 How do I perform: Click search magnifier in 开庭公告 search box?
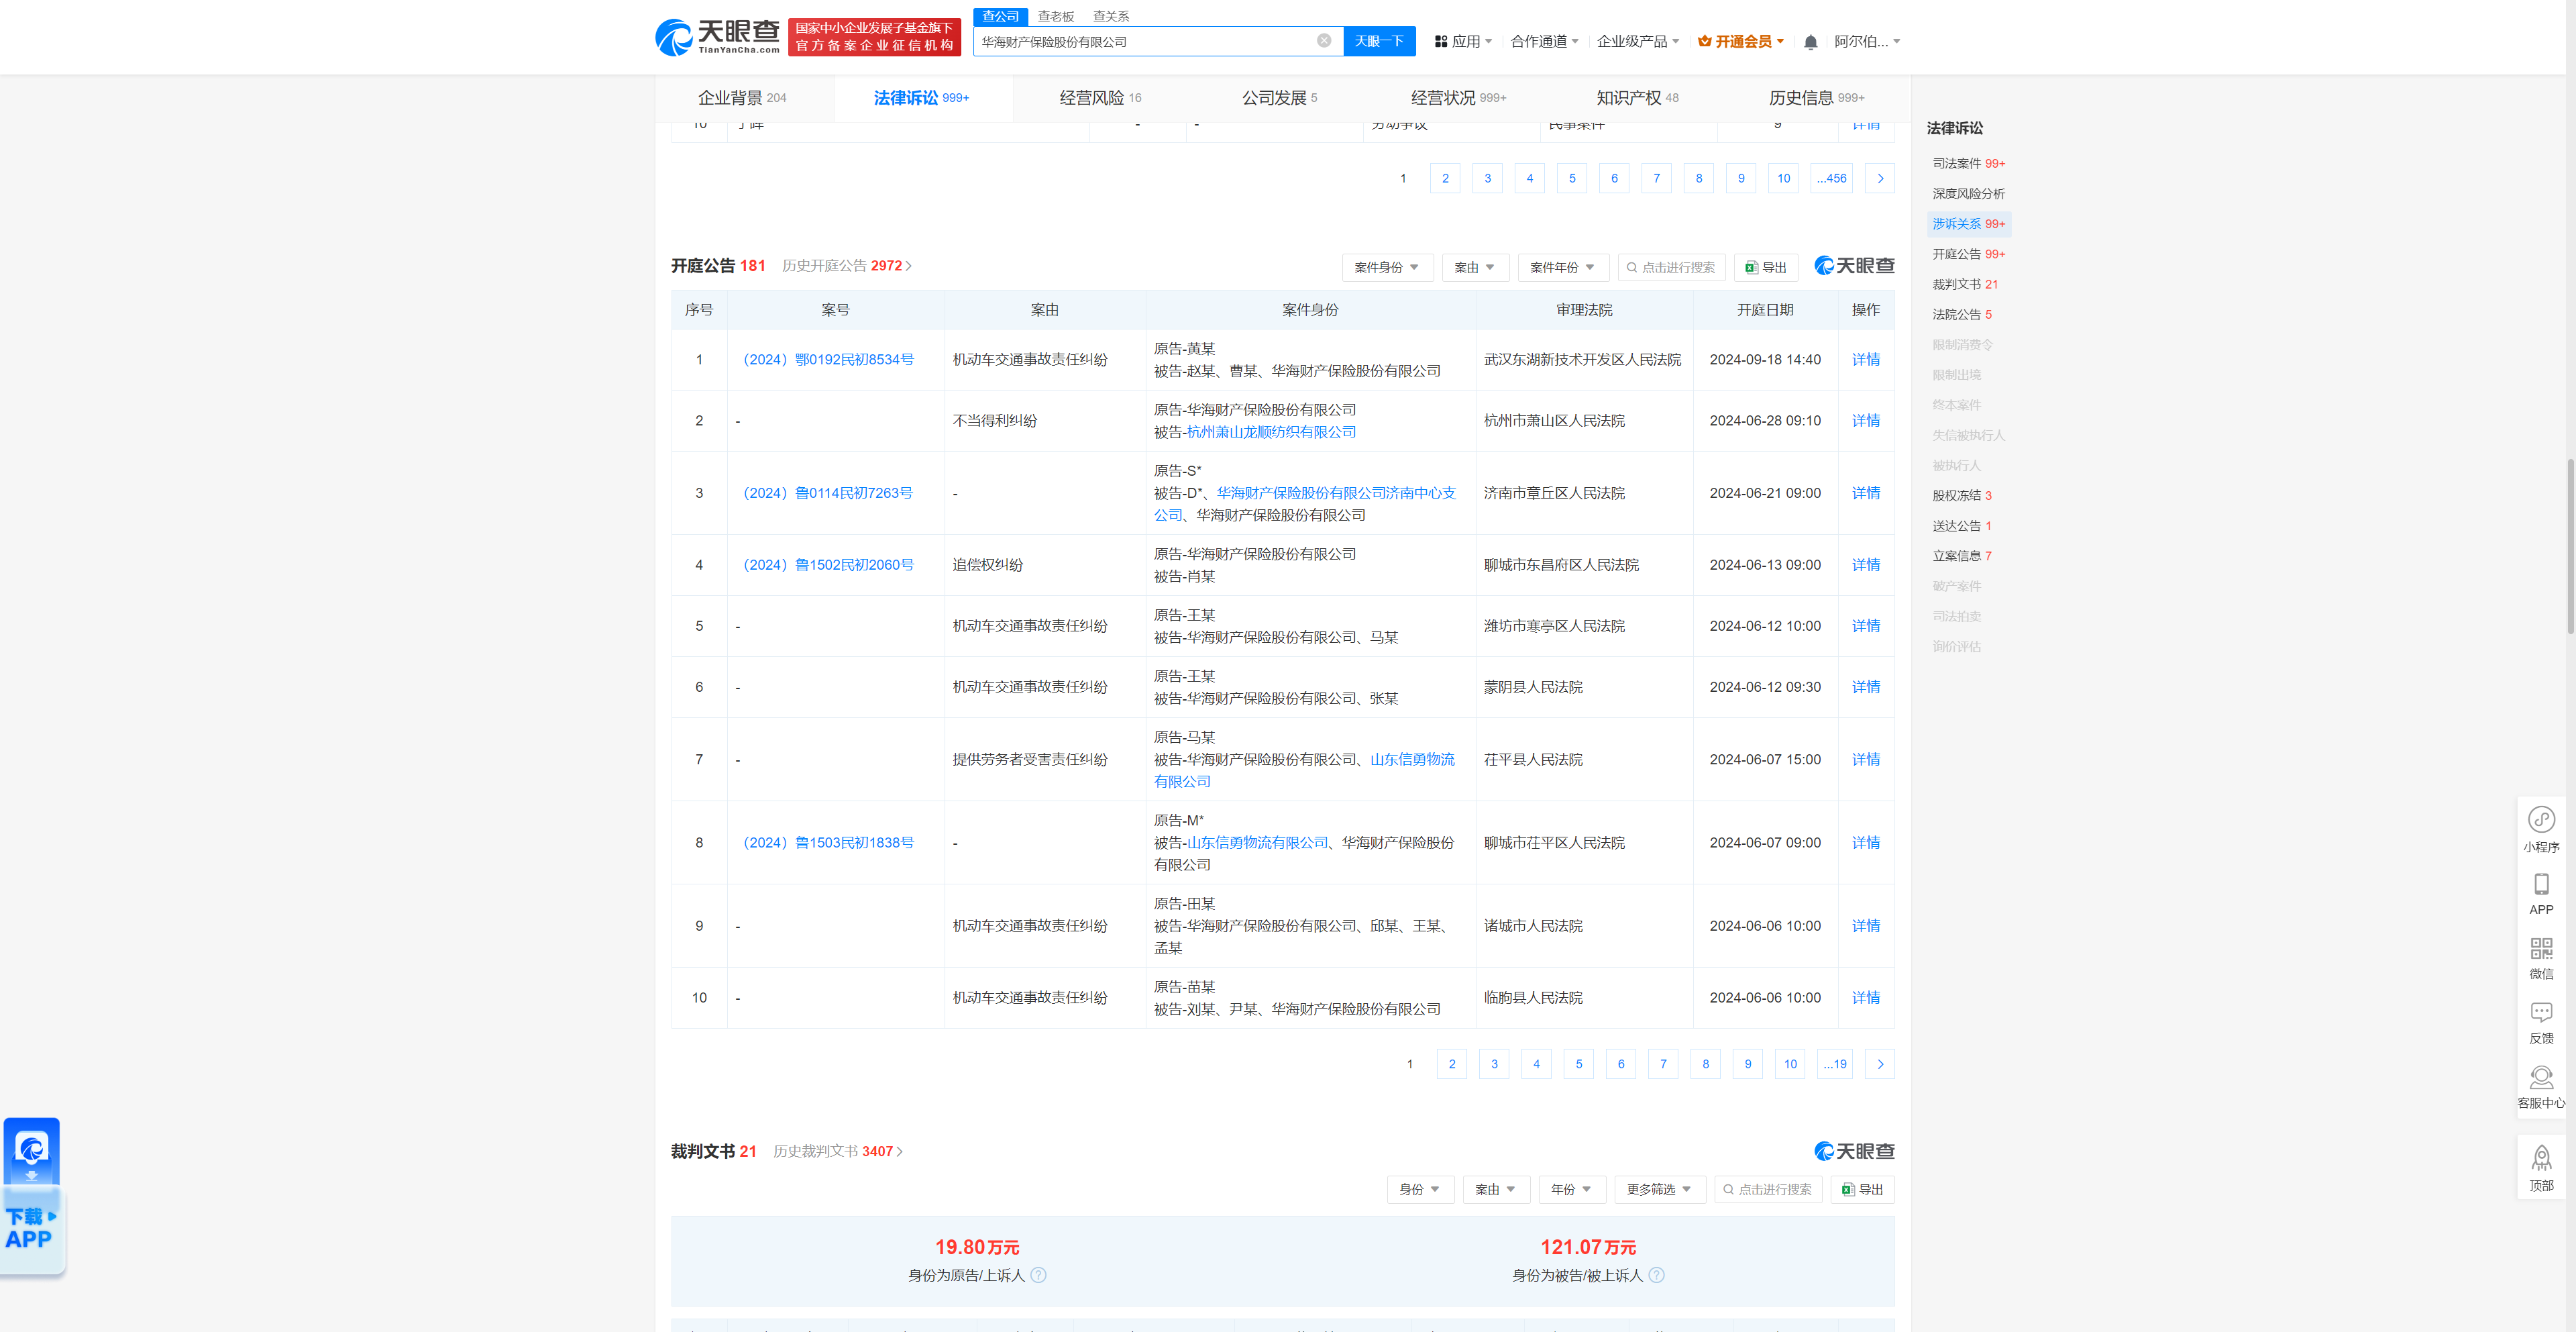click(1631, 268)
